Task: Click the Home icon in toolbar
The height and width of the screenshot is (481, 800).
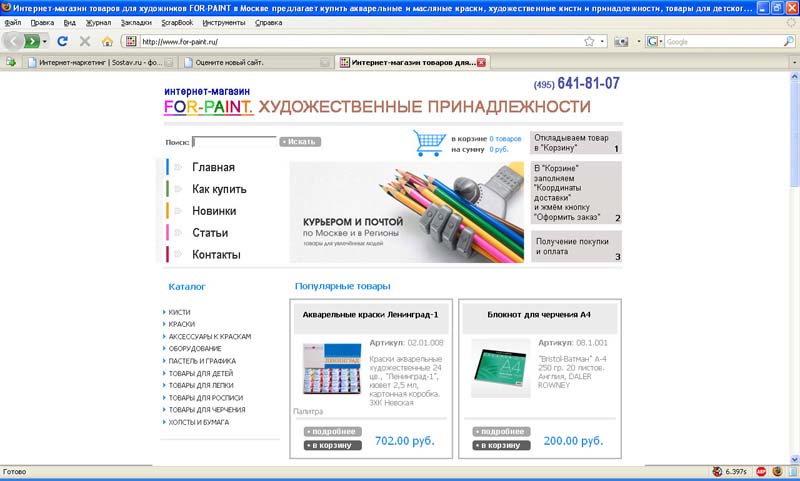Action: coord(106,42)
